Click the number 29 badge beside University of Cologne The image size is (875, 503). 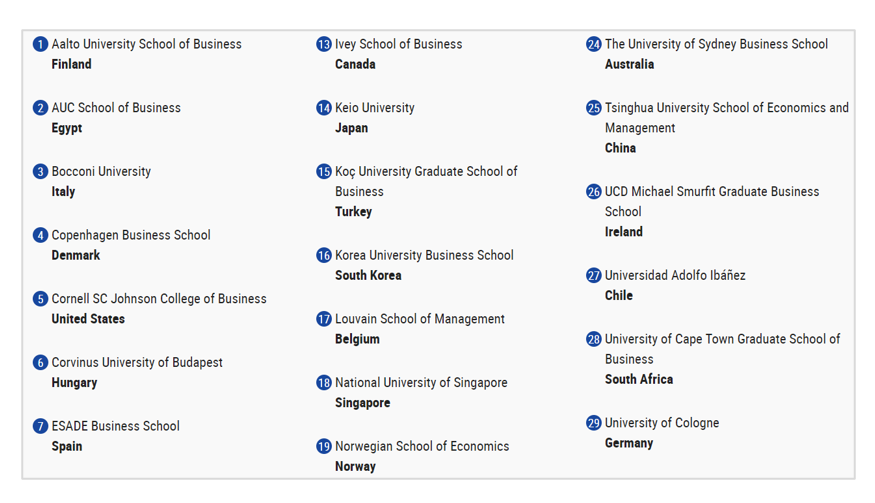click(594, 423)
